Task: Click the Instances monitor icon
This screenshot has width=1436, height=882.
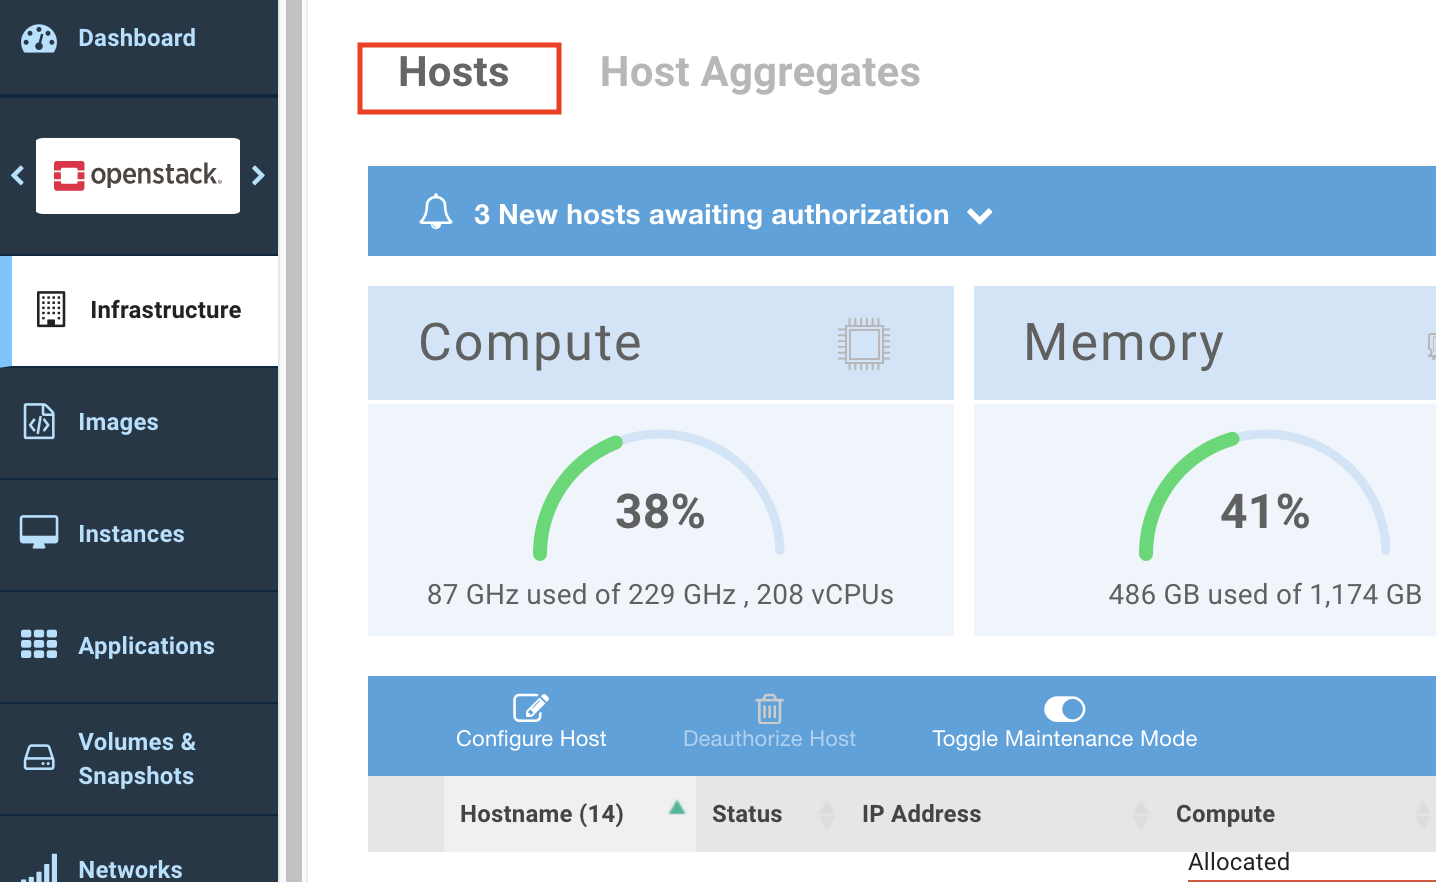Action: pyautogui.click(x=39, y=533)
